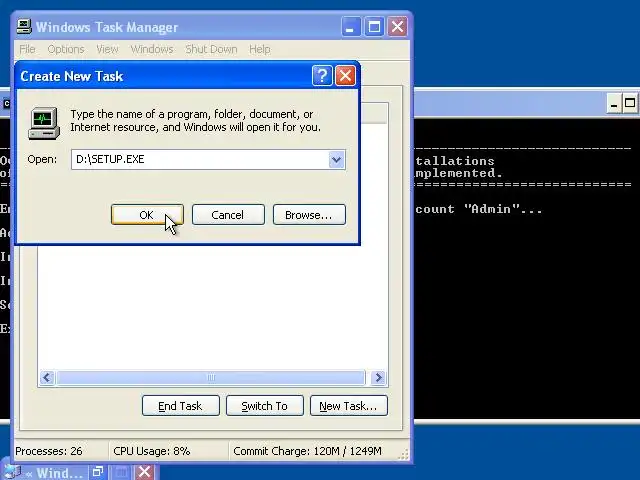This screenshot has height=480, width=640.
Task: Click the left scroll arrow of task list
Action: (x=47, y=378)
